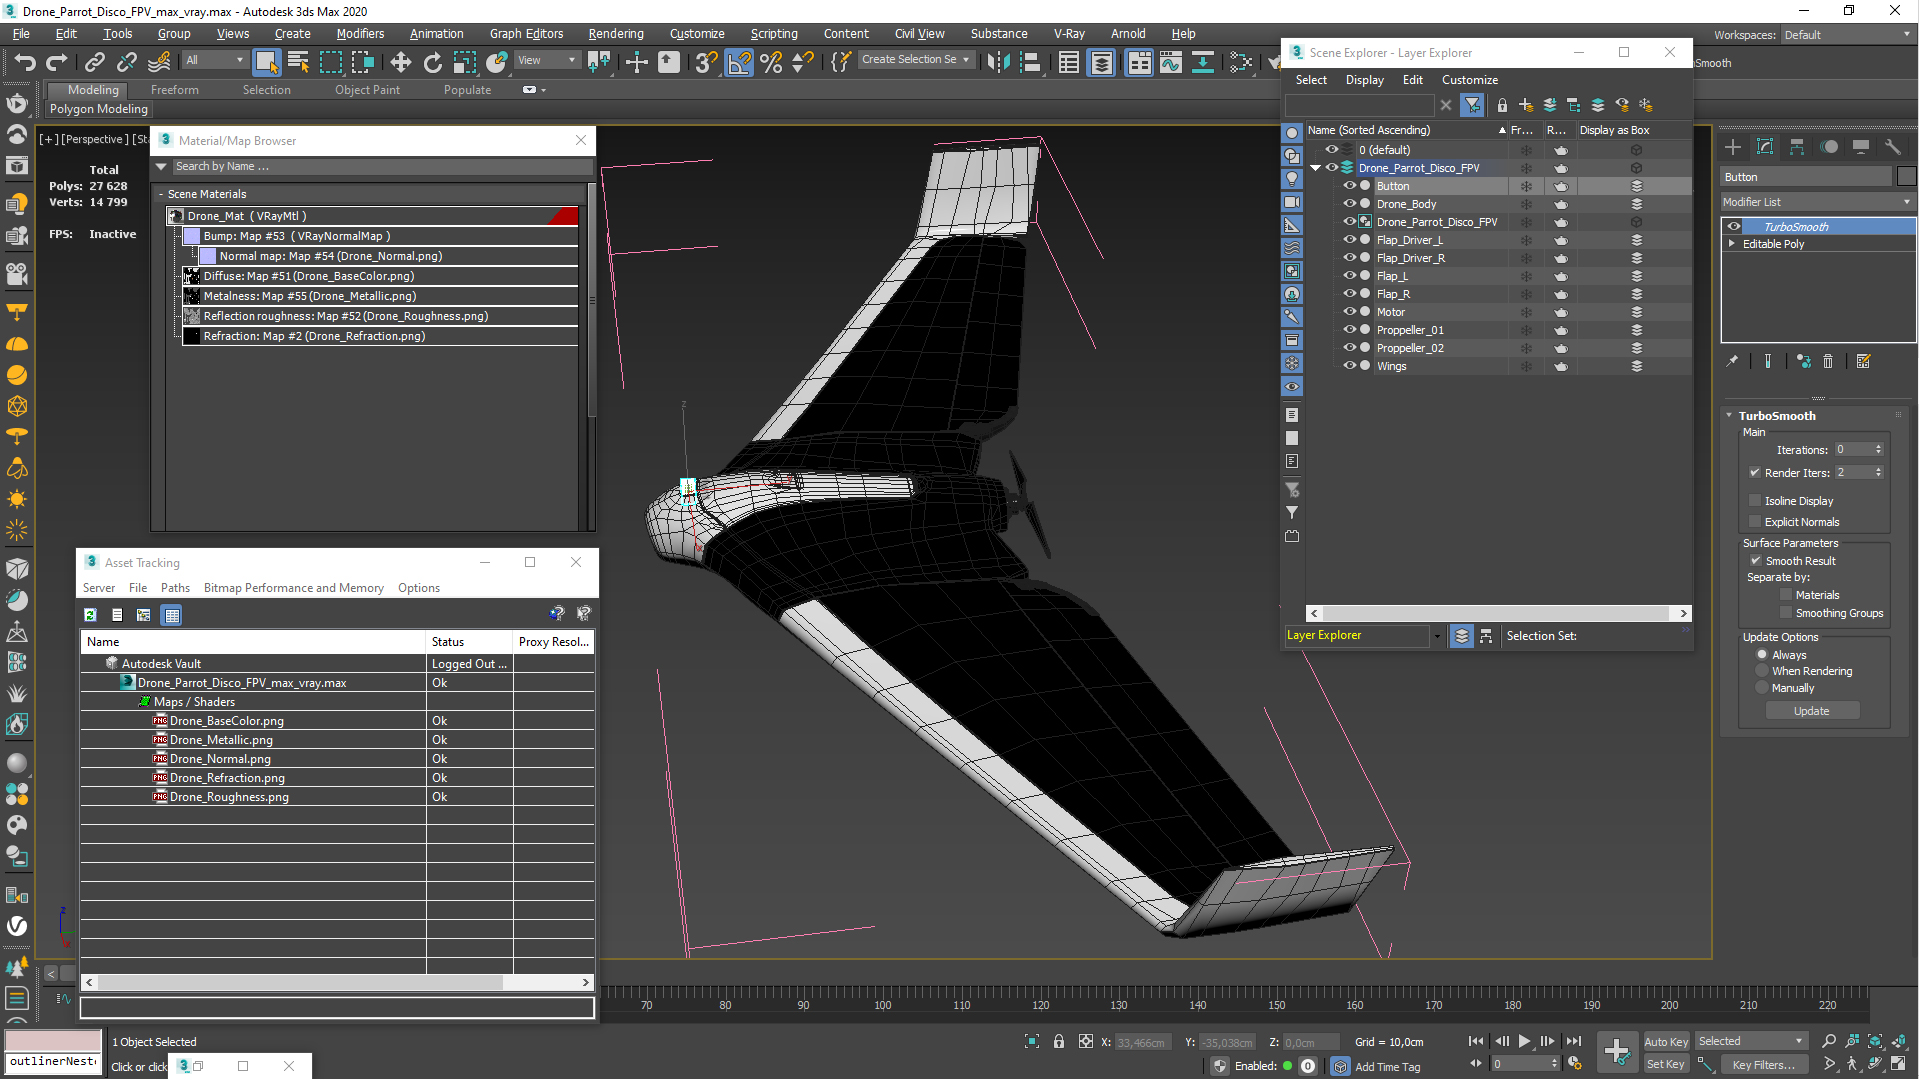This screenshot has width=1920, height=1080.
Task: Click the Search by Name field
Action: (x=380, y=167)
